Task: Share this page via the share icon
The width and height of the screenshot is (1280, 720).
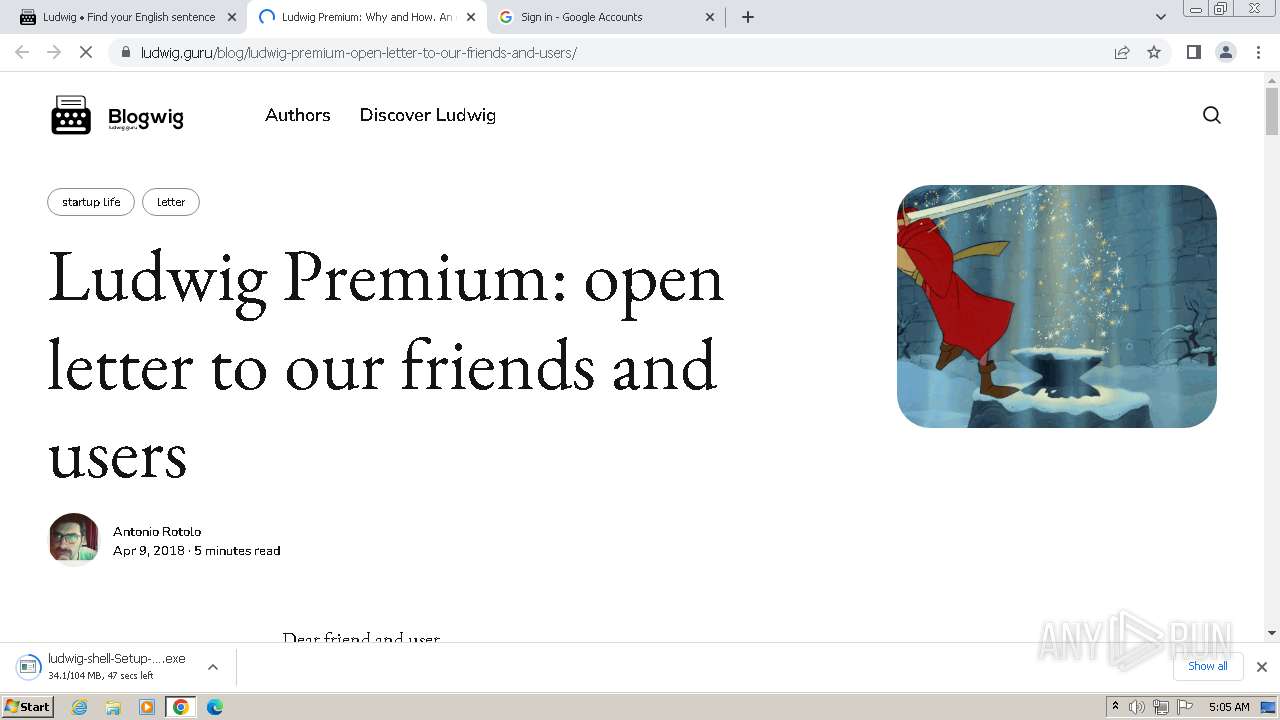Action: pos(1122,52)
